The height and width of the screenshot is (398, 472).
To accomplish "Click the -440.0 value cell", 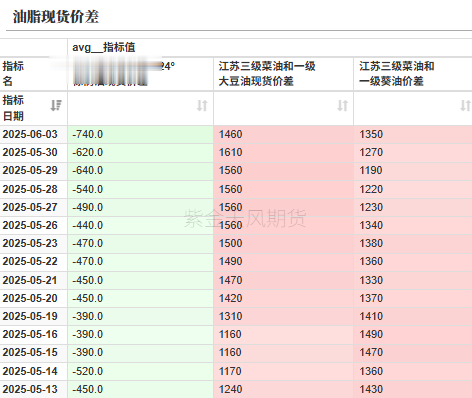I will tap(140, 225).
